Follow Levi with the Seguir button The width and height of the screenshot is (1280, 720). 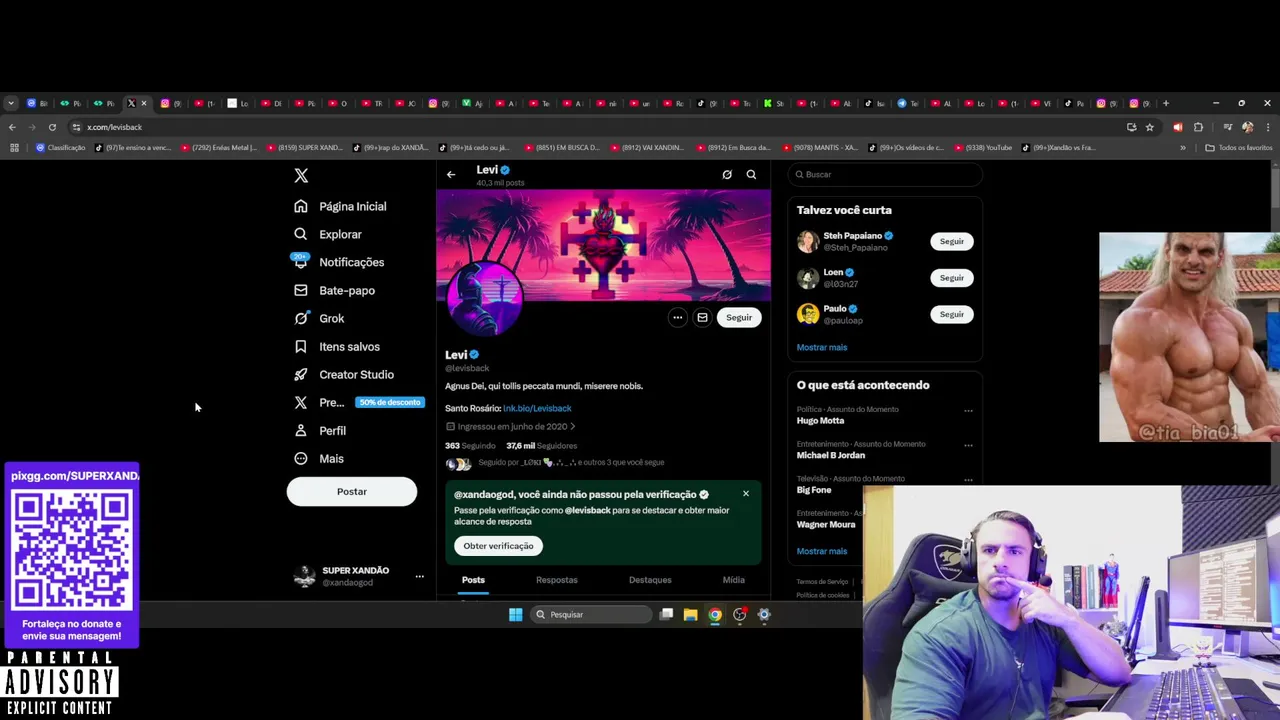point(739,317)
